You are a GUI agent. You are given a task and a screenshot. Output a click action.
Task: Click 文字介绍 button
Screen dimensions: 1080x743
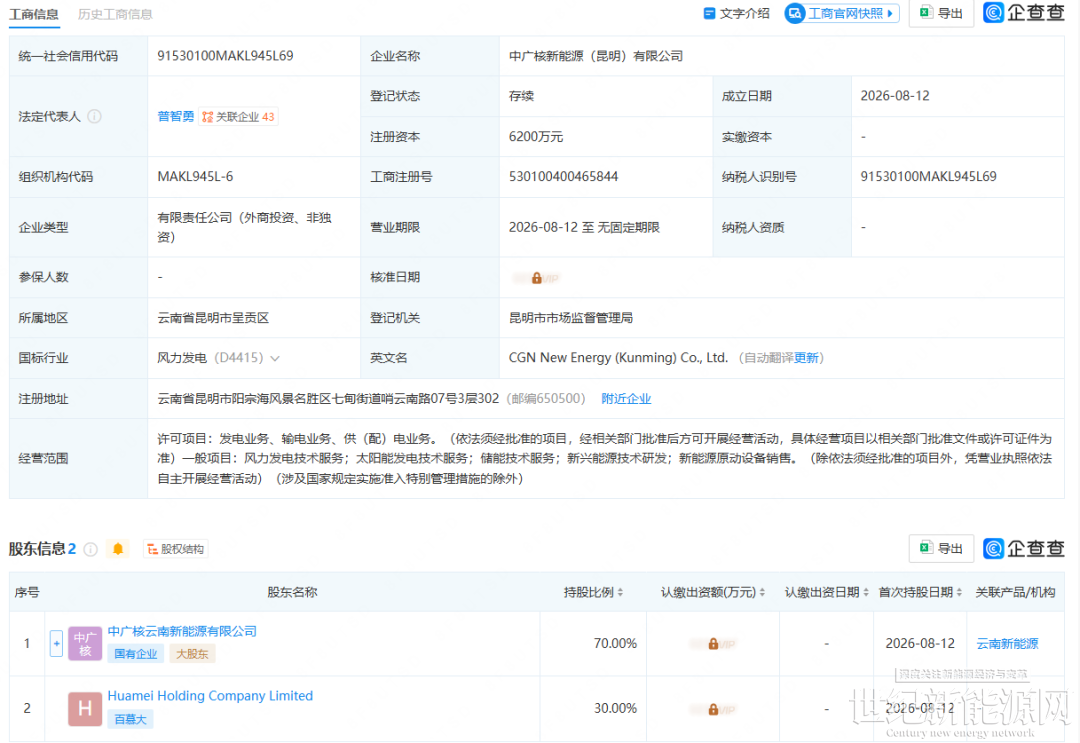click(x=736, y=13)
